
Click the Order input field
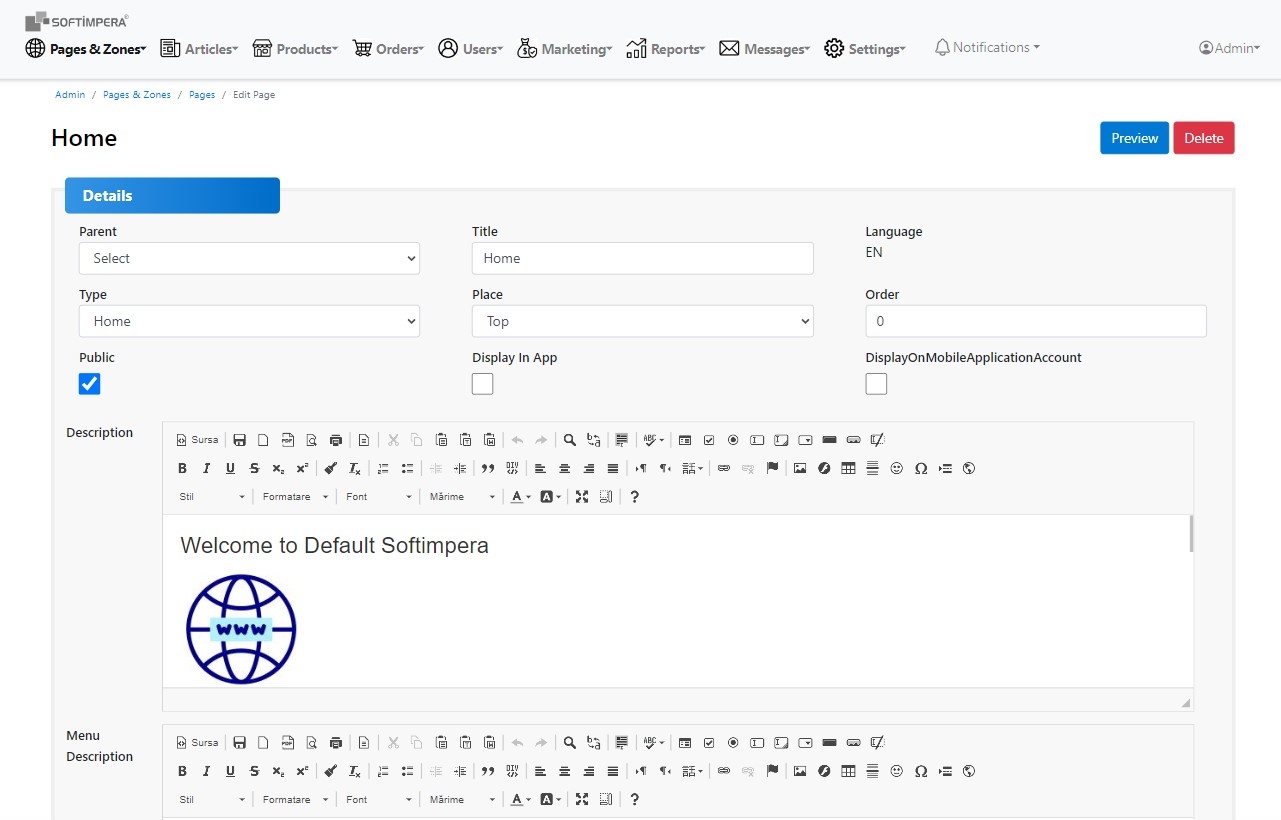1036,321
